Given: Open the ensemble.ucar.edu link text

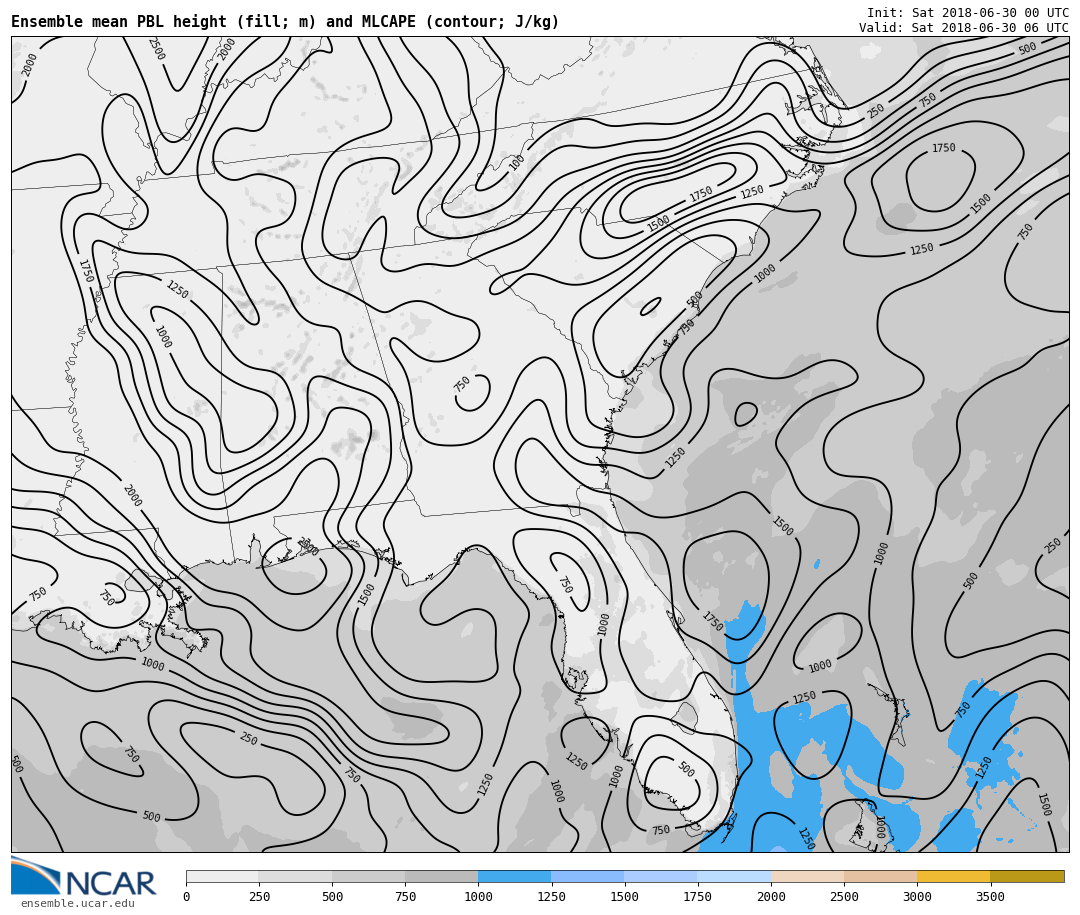Looking at the screenshot, I should [78, 903].
